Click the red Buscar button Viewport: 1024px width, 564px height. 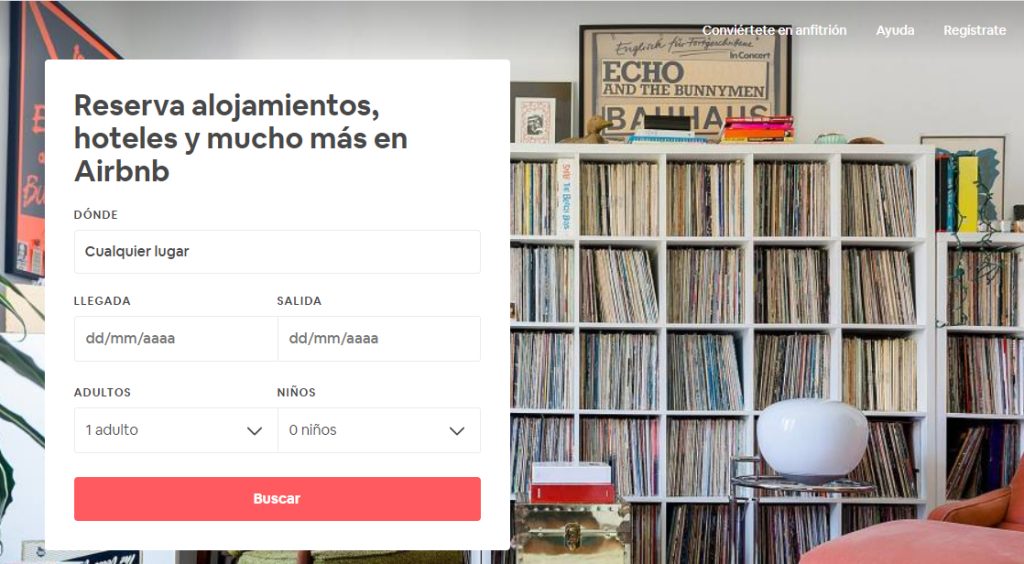[277, 499]
